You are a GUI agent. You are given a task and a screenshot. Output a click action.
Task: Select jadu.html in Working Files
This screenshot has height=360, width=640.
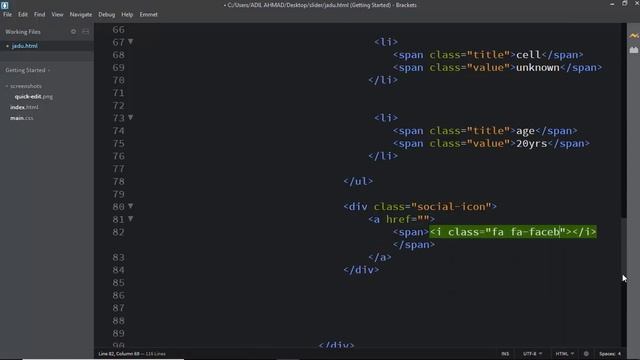tap(24, 46)
